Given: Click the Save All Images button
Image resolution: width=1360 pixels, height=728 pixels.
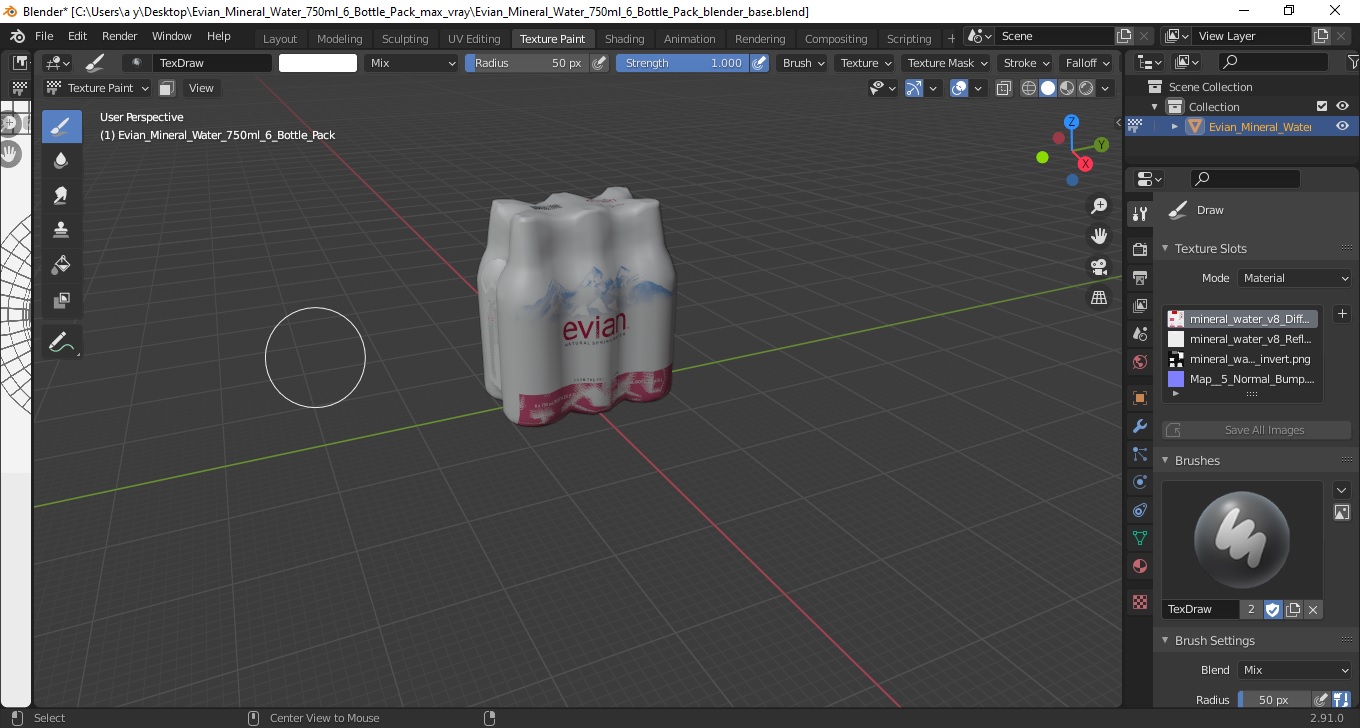Looking at the screenshot, I should [x=1257, y=430].
